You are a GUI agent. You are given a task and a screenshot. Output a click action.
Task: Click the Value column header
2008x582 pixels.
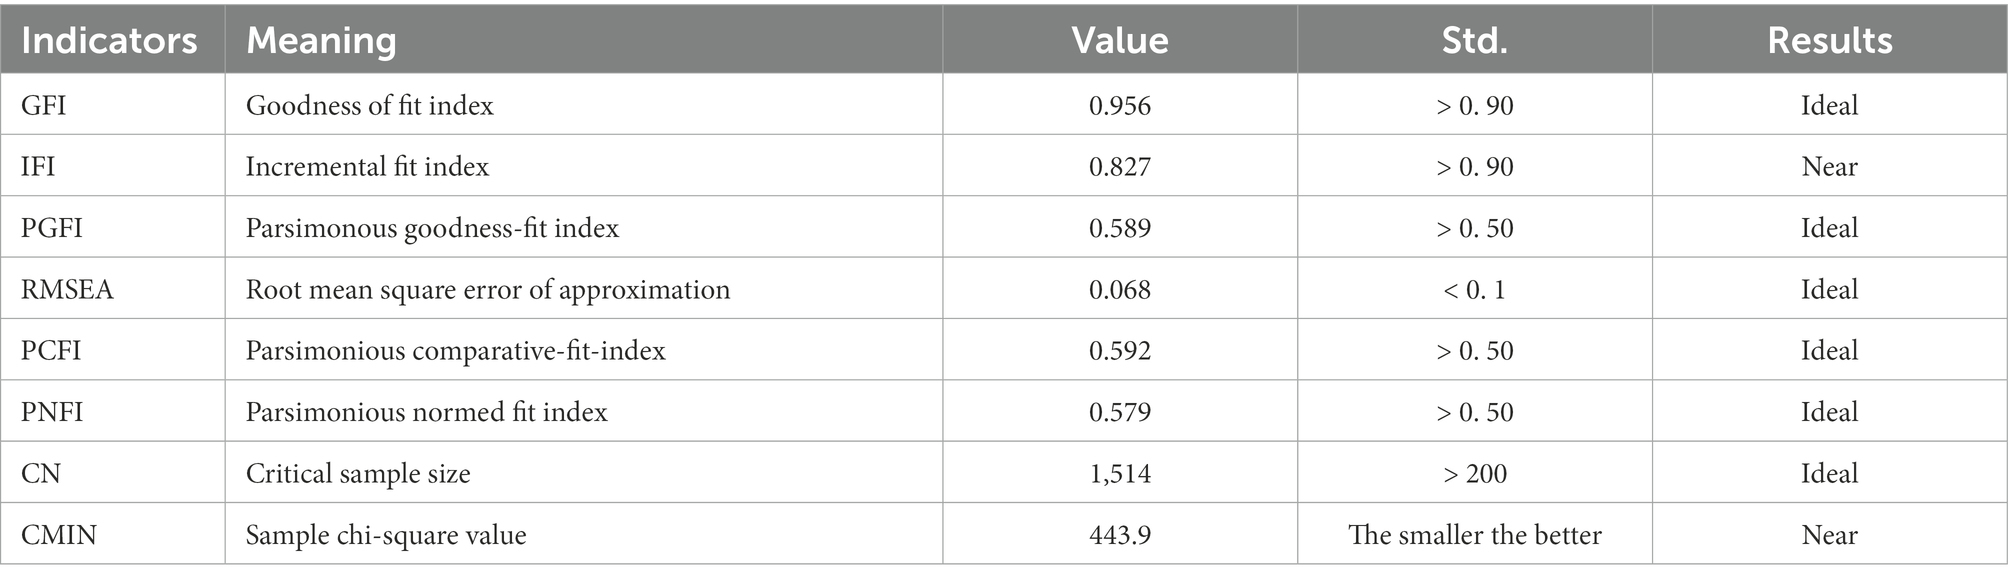[1120, 41]
